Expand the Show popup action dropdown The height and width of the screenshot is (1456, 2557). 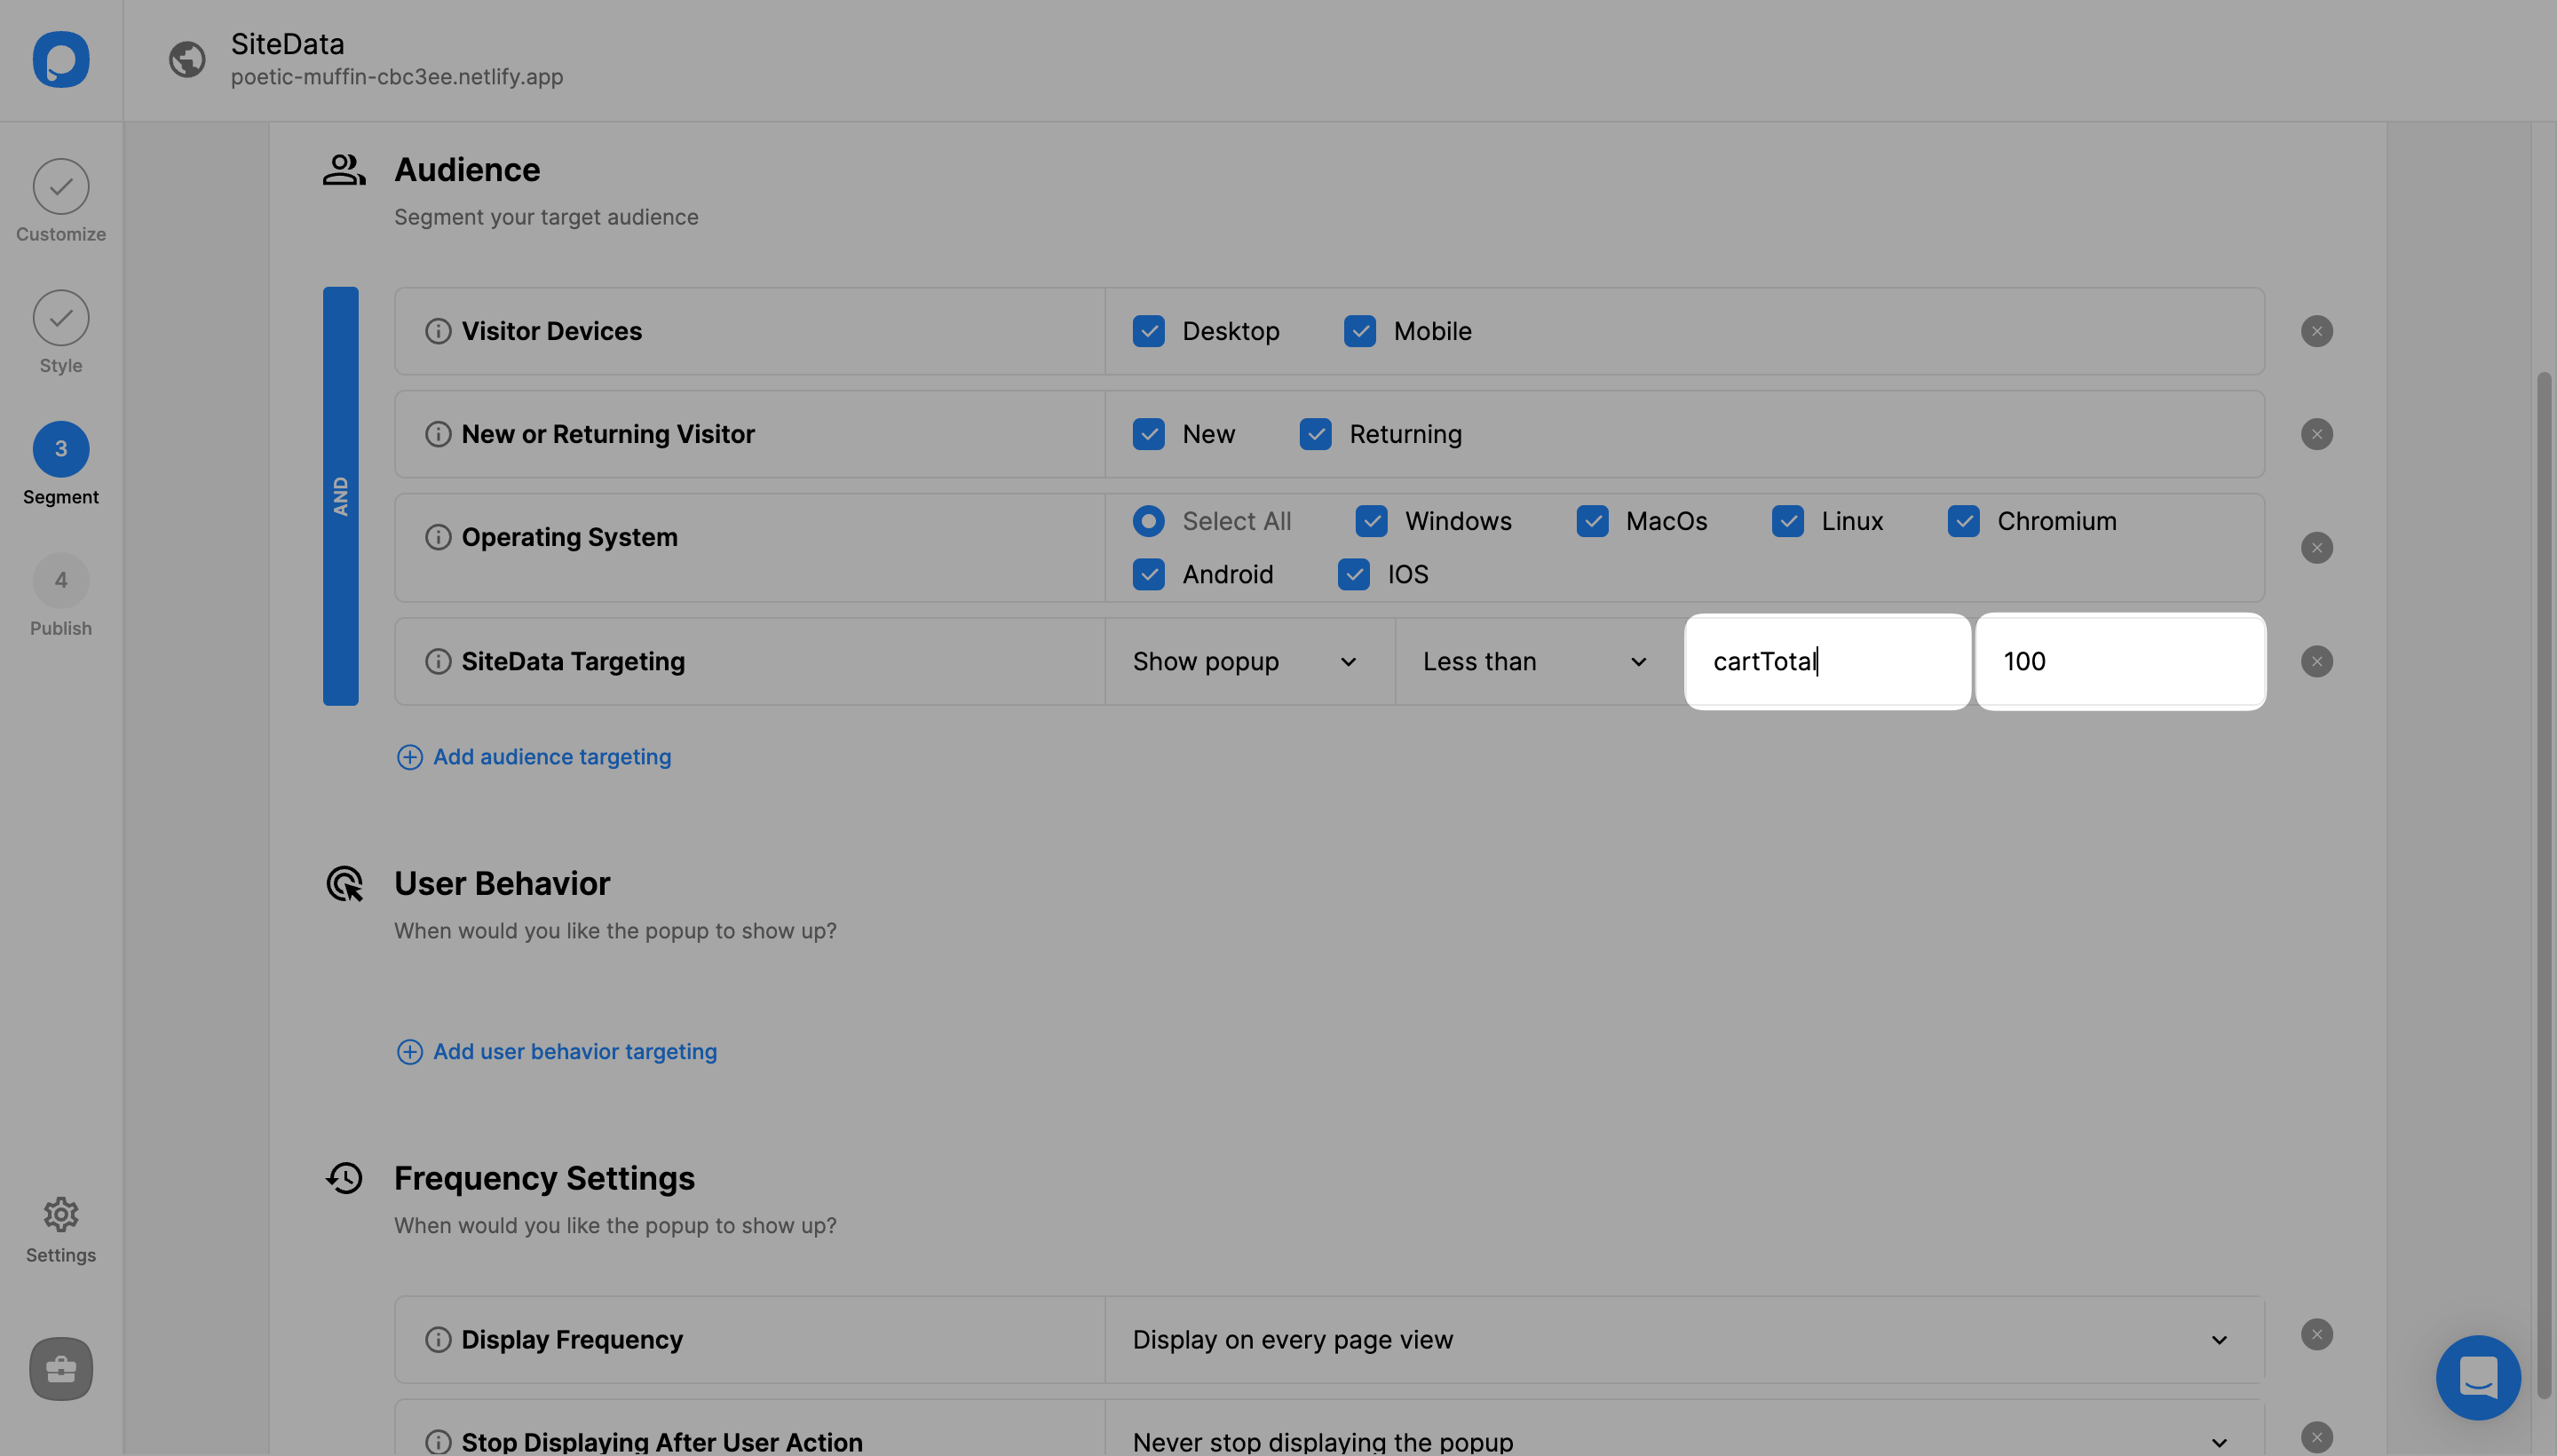click(1243, 661)
